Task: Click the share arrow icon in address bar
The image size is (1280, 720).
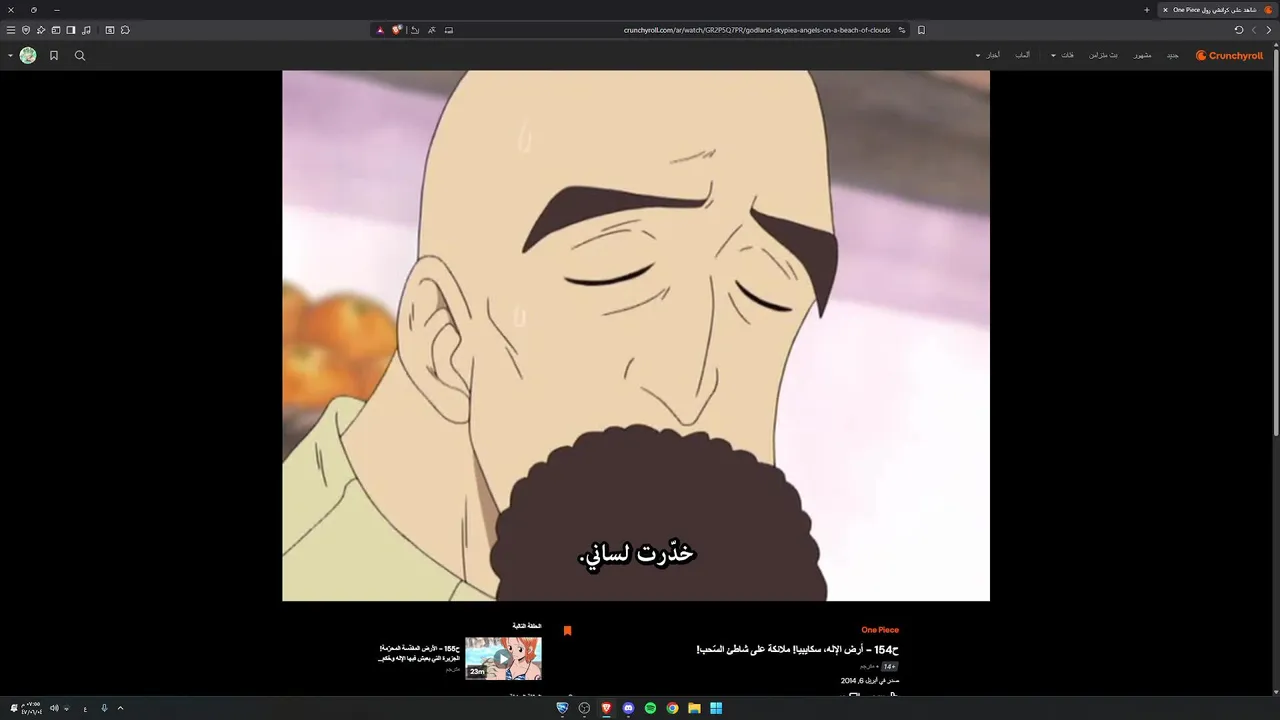Action: point(415,30)
